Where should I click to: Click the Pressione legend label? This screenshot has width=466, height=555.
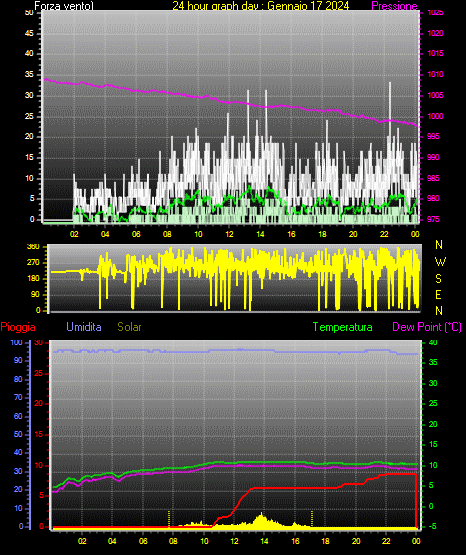[x=394, y=6]
